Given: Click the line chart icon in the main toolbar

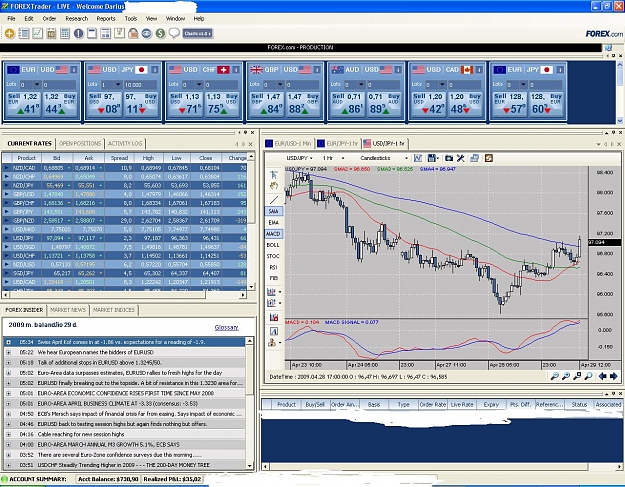Looking at the screenshot, I should pos(37,33).
